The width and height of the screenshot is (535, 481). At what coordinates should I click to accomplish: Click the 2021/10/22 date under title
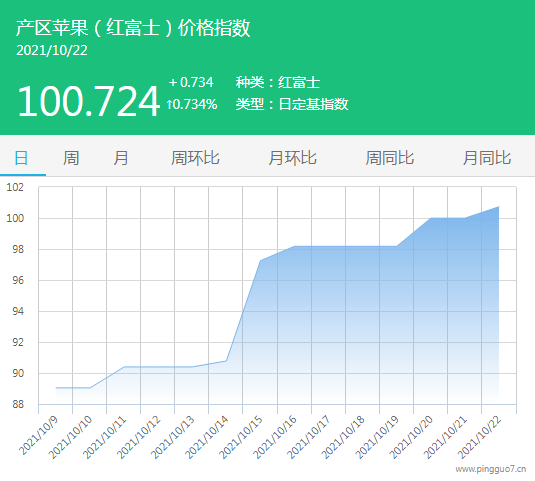point(52,50)
